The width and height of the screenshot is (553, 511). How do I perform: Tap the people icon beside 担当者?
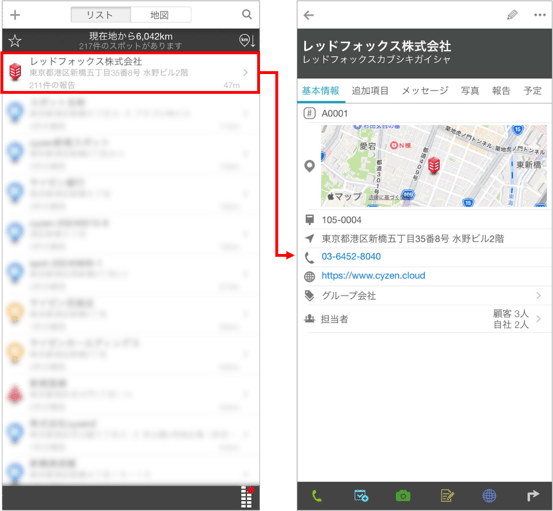(x=310, y=319)
